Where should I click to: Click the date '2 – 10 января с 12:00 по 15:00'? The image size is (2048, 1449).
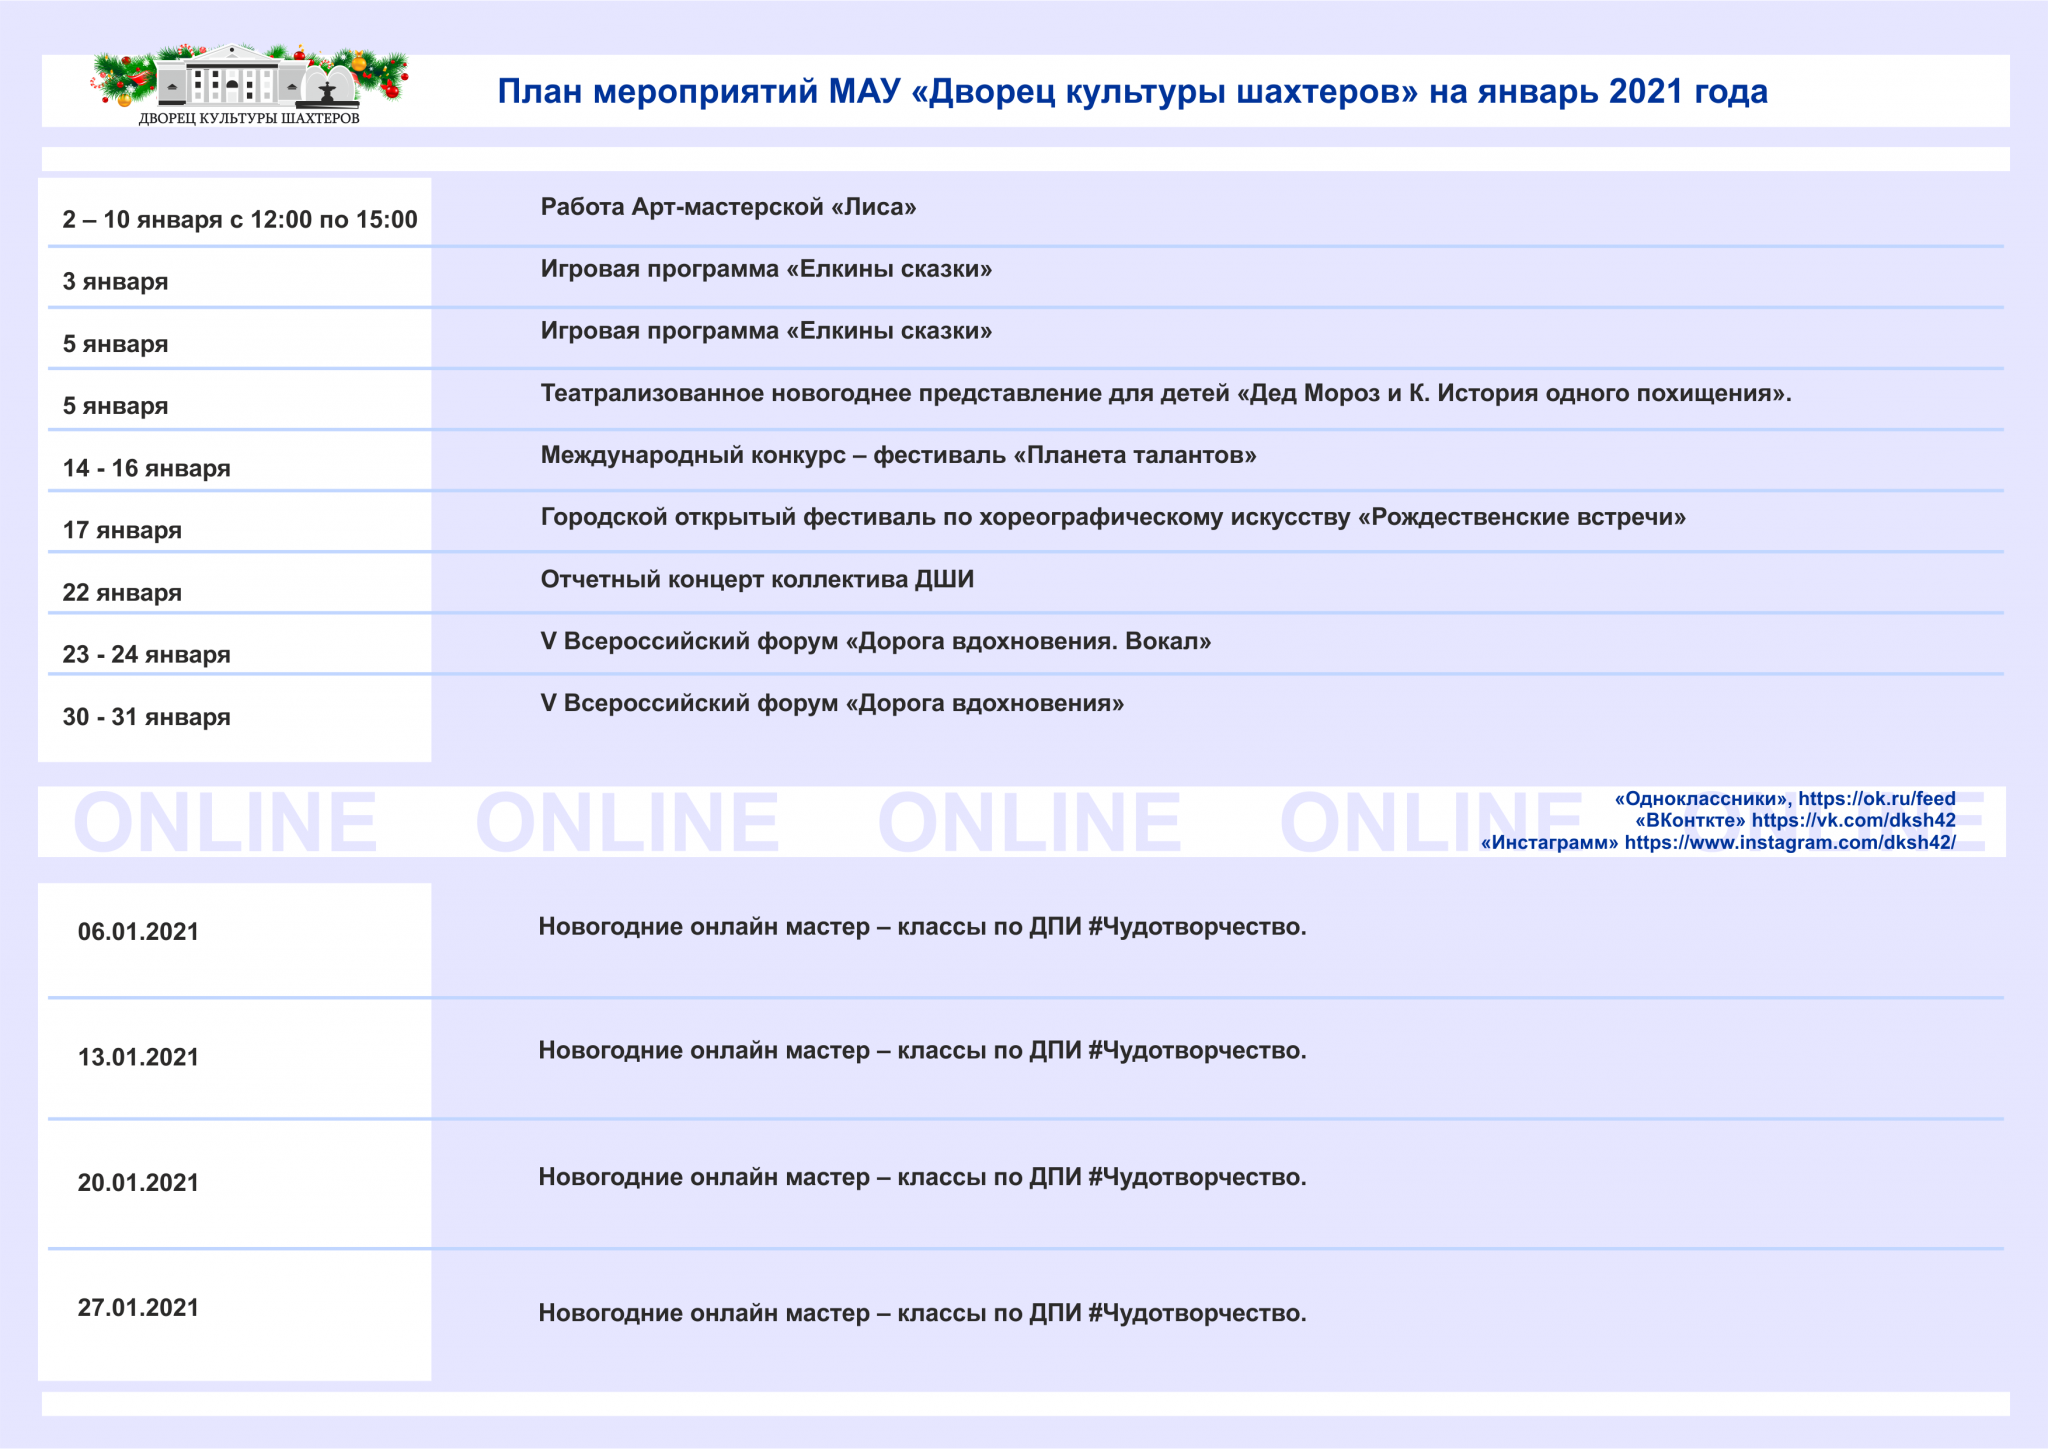(x=240, y=220)
